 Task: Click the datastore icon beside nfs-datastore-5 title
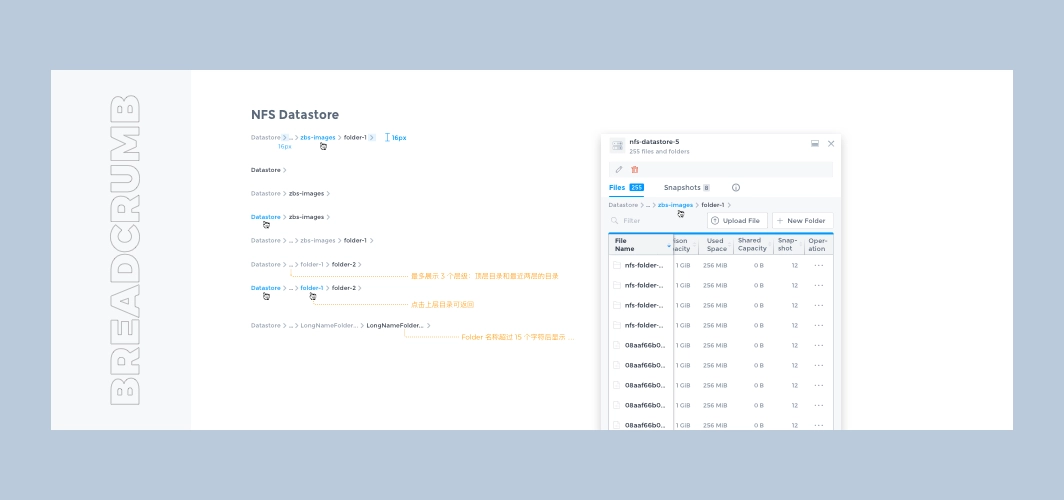617,146
